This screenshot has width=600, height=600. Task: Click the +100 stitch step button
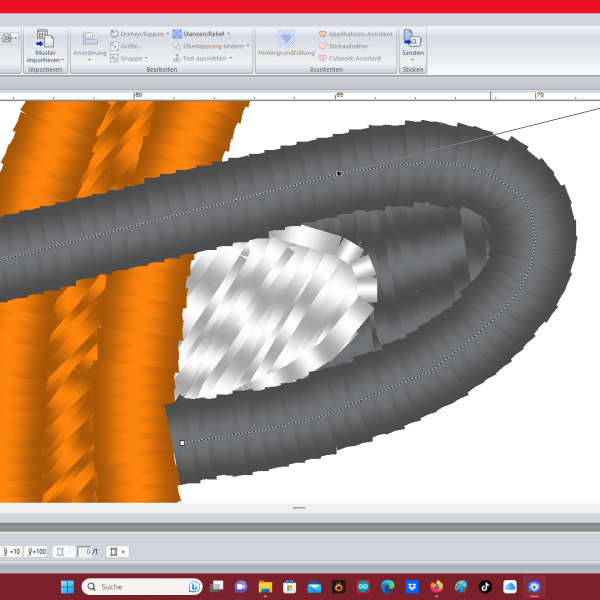pyautogui.click(x=37, y=551)
